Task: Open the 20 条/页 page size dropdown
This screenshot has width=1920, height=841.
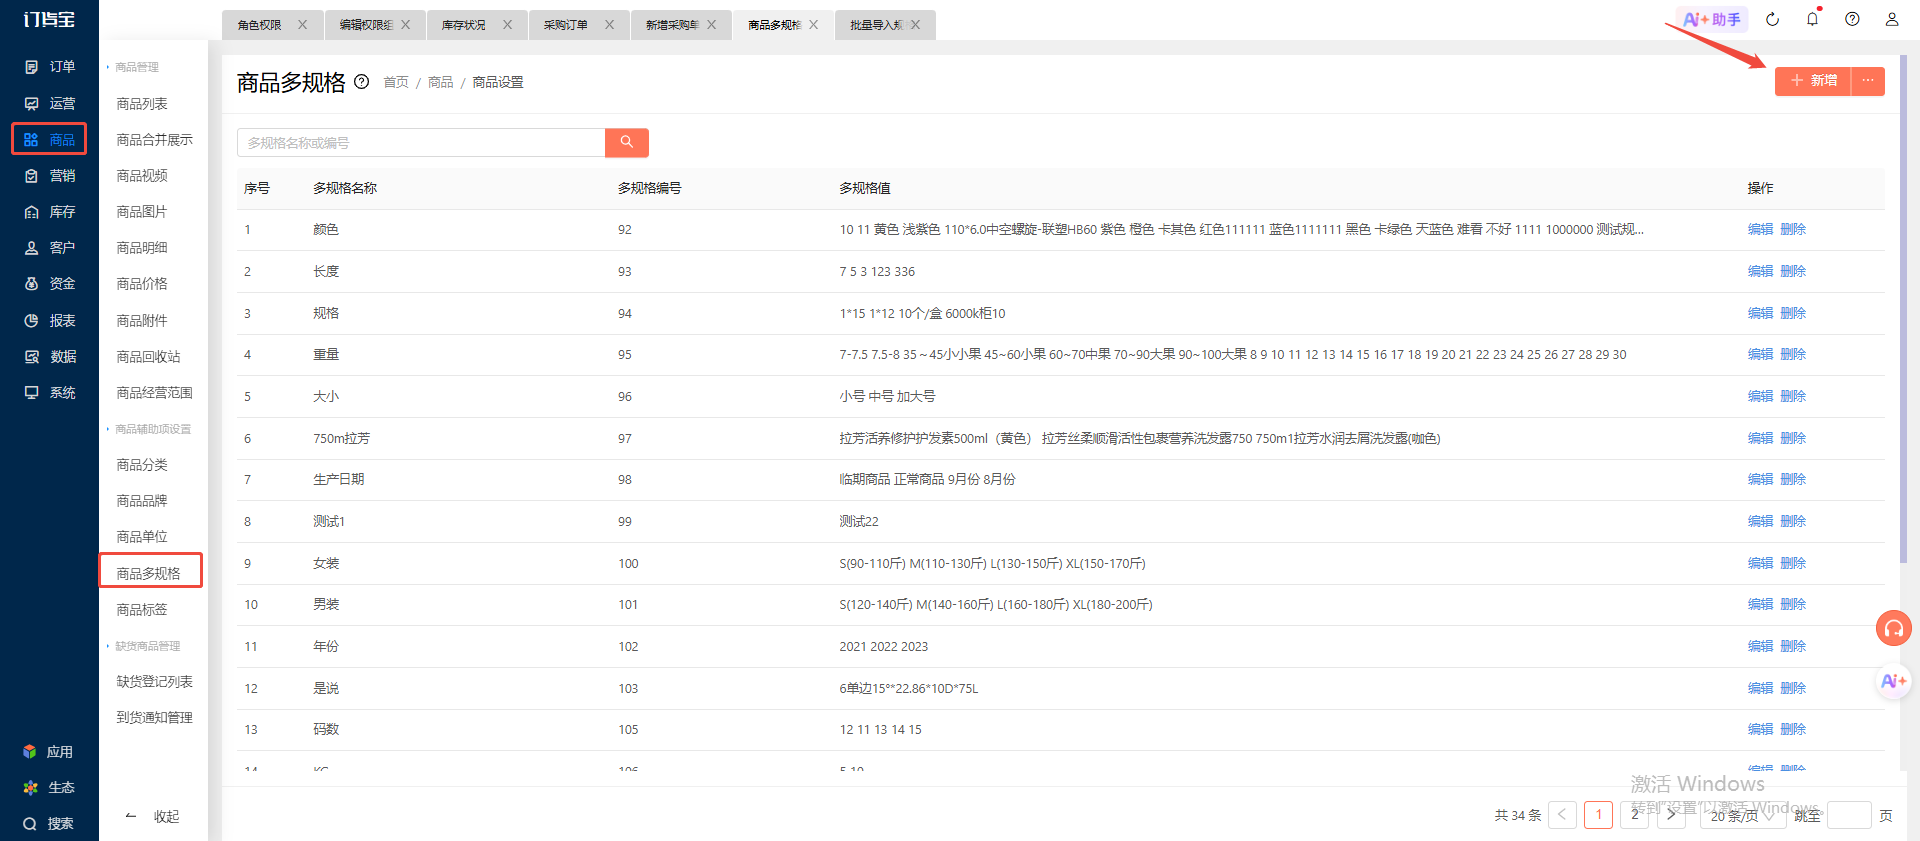Action: point(1742,815)
